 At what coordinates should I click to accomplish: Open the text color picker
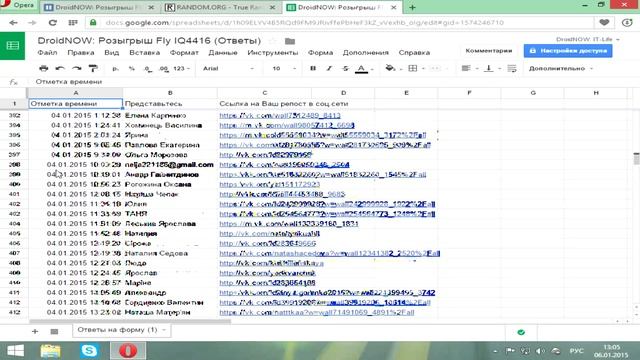click(362, 69)
